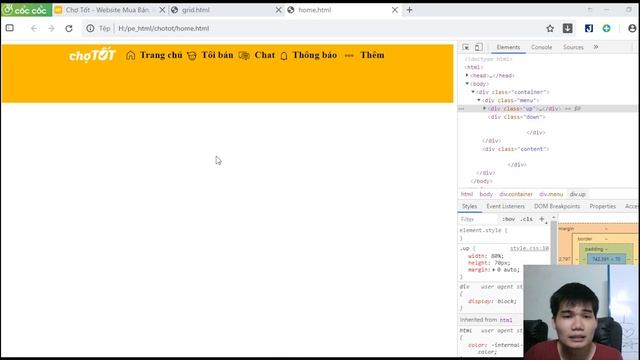Focus the styles Filter field

[x=478, y=220]
